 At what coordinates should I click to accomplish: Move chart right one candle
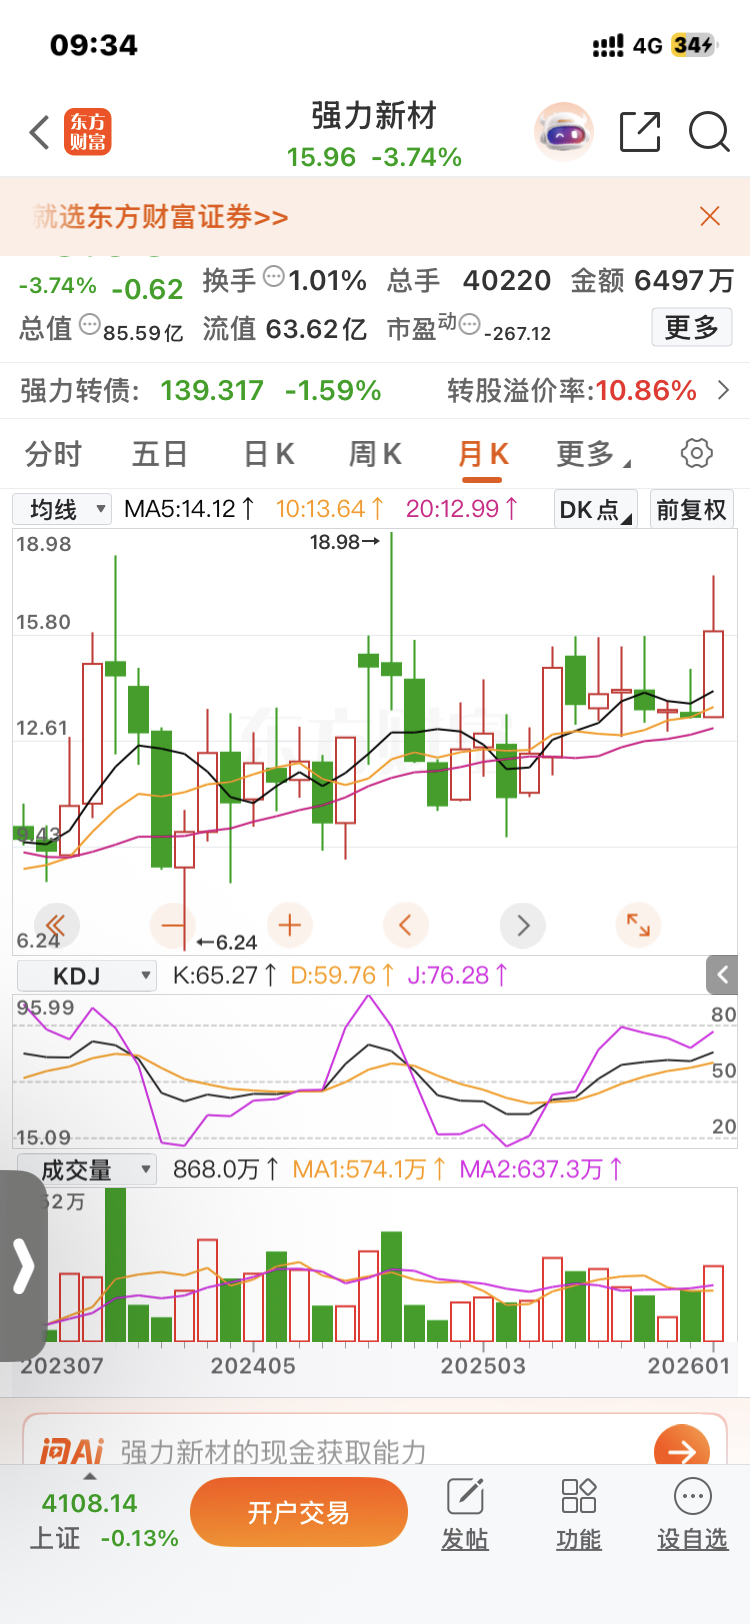click(523, 925)
